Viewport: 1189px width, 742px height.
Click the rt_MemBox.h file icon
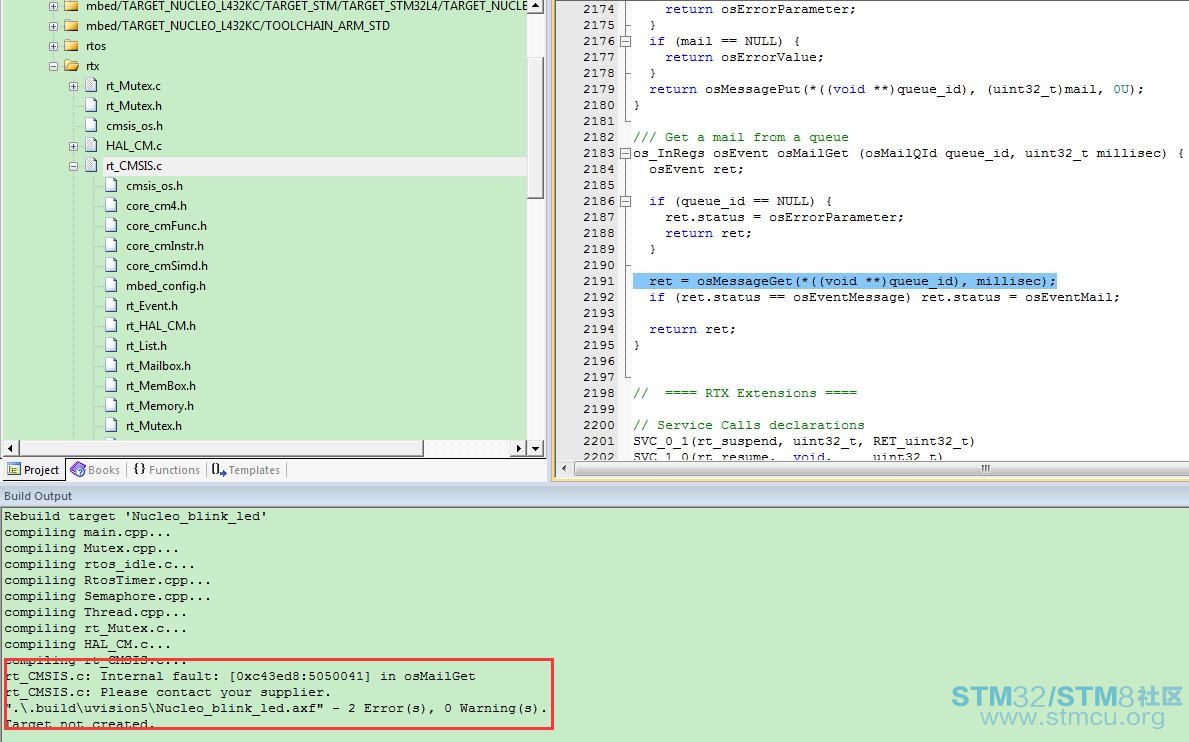111,385
